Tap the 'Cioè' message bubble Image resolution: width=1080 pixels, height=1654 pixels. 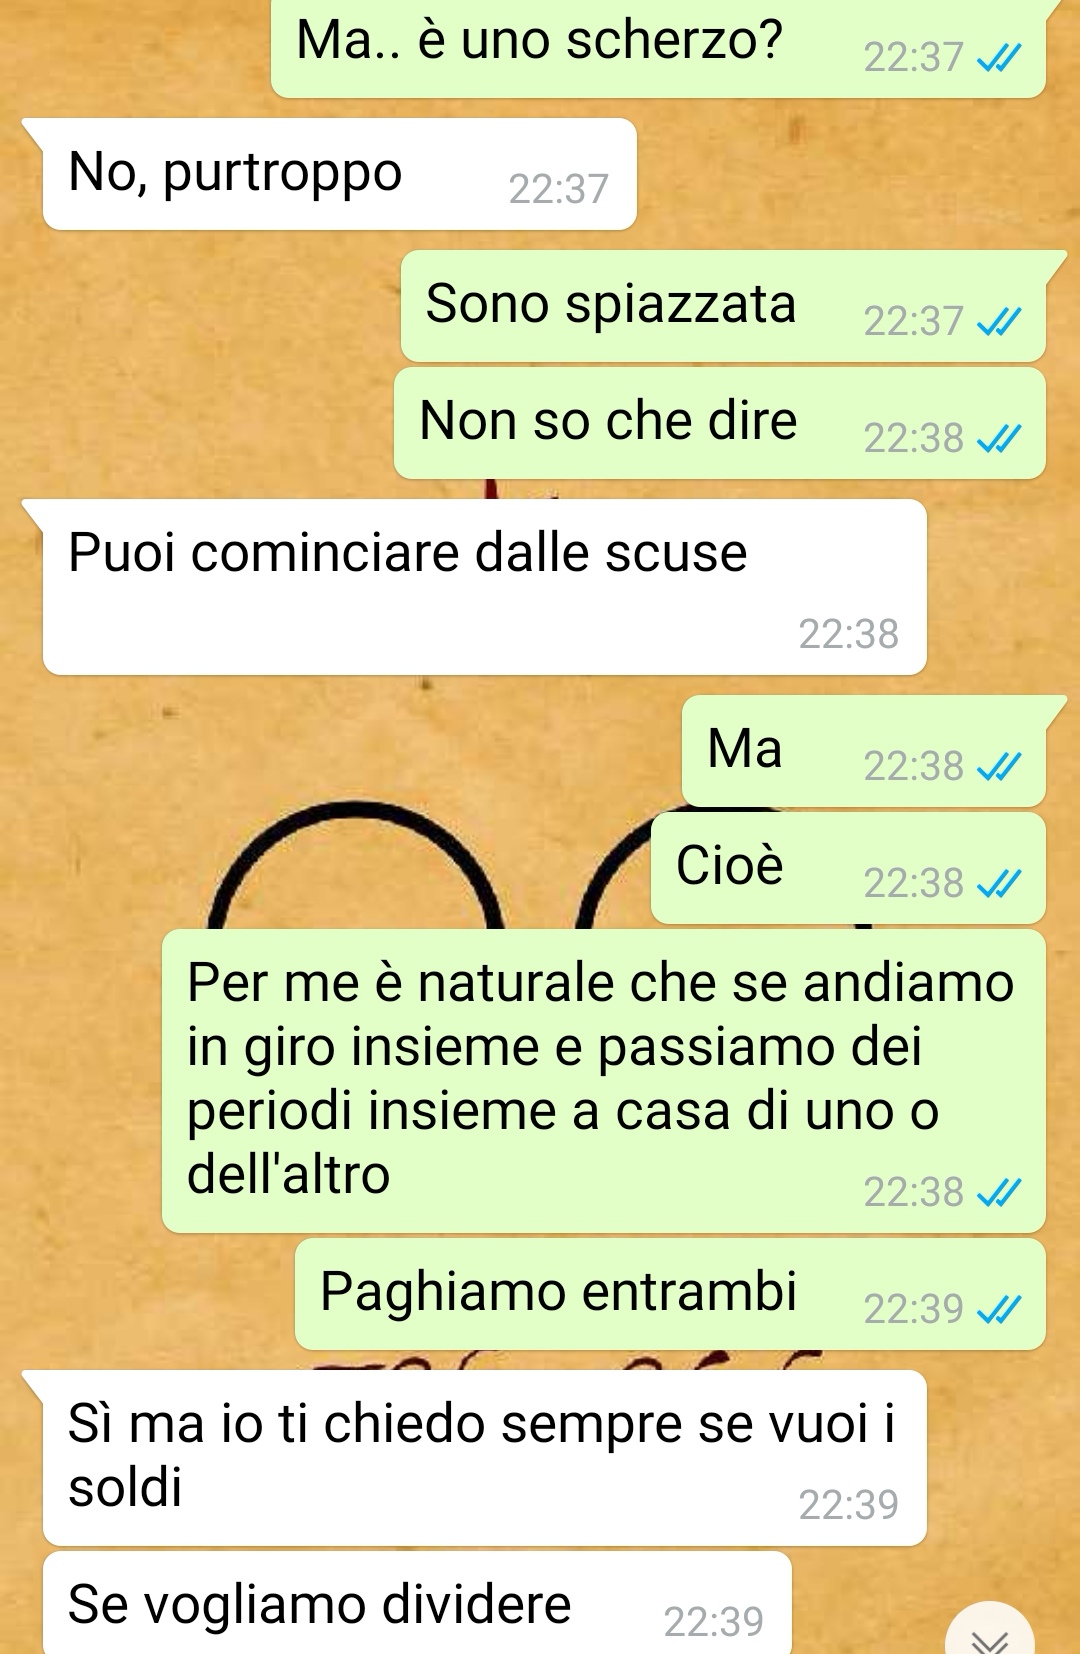(848, 868)
